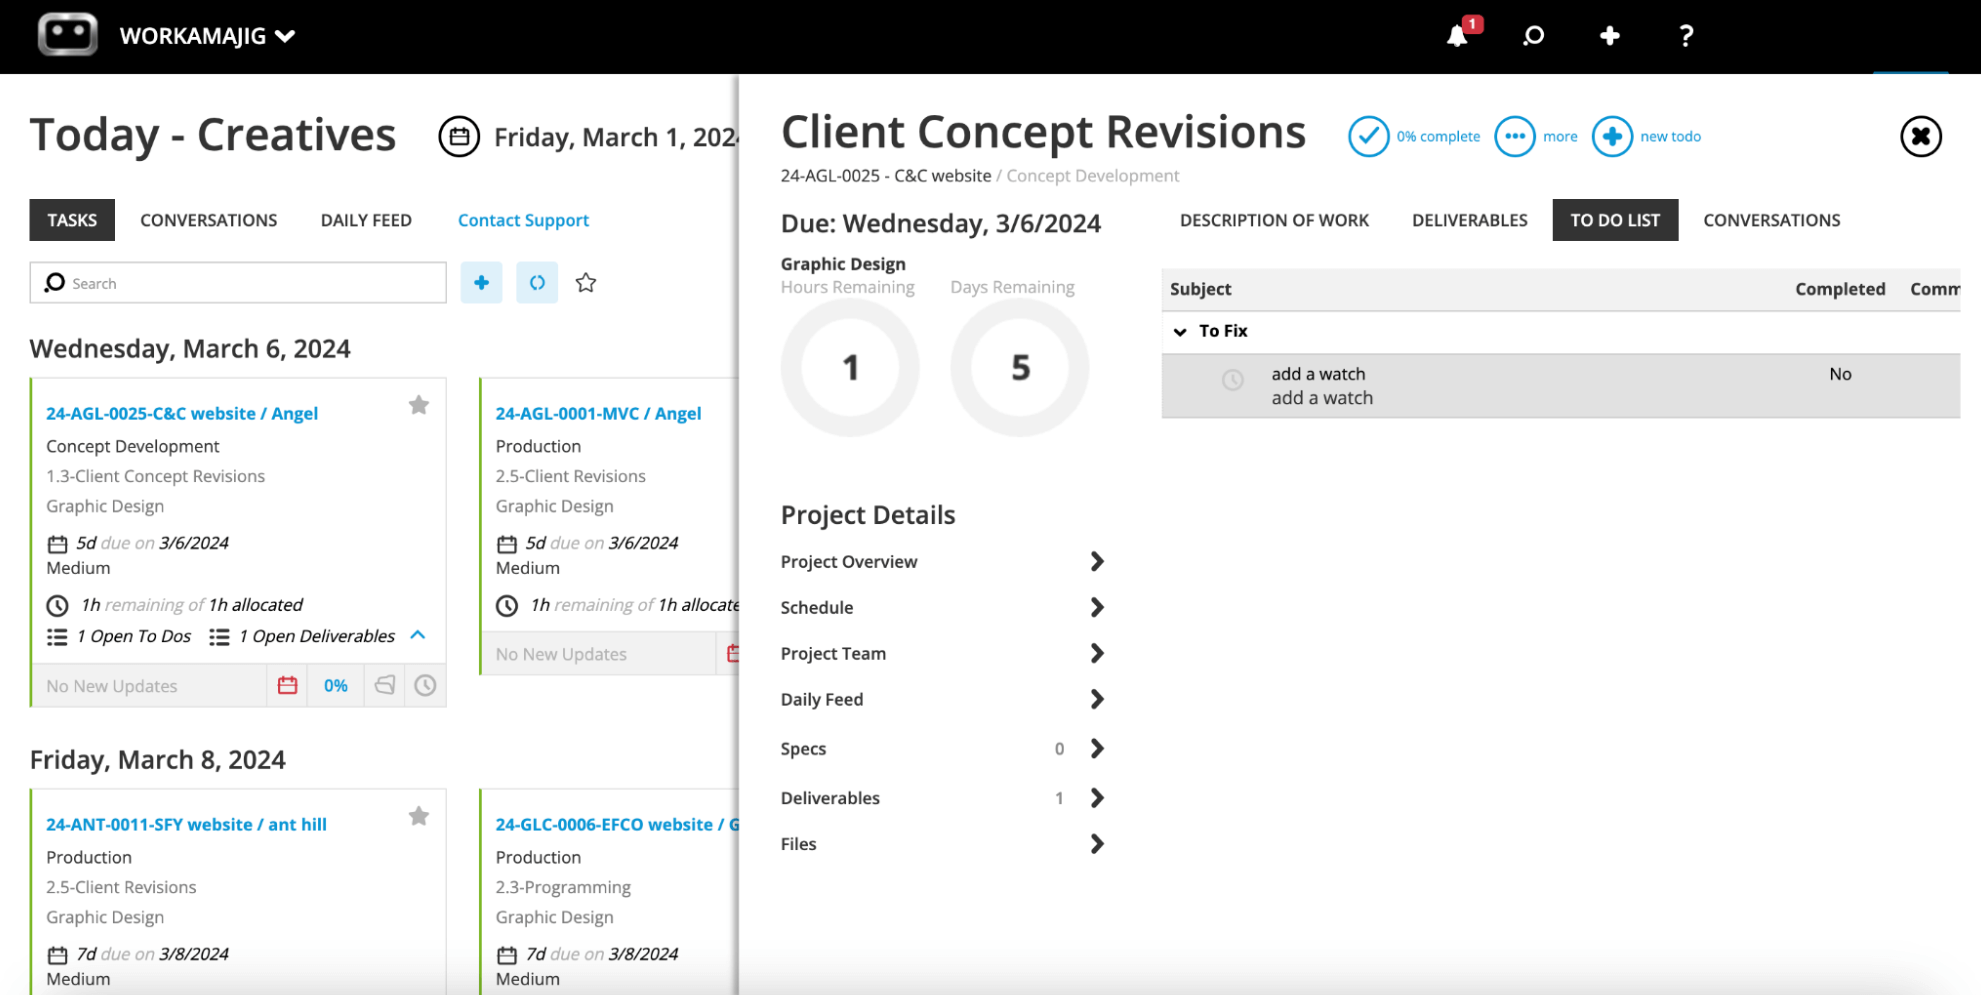Click the search magnifier in the top bar
The image size is (1981, 995).
[x=1533, y=36]
